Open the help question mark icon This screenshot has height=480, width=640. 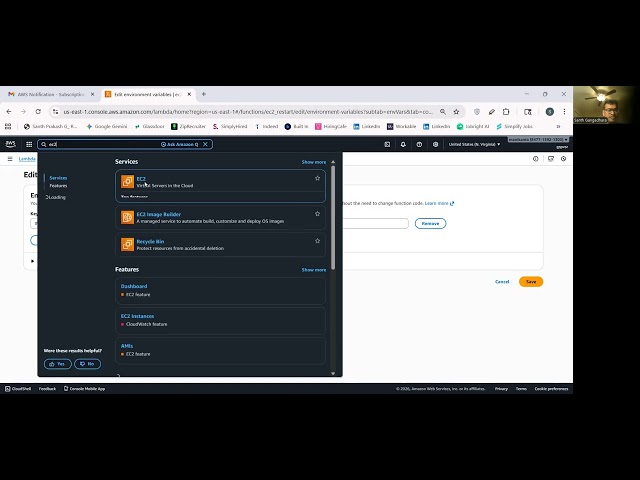[419, 144]
